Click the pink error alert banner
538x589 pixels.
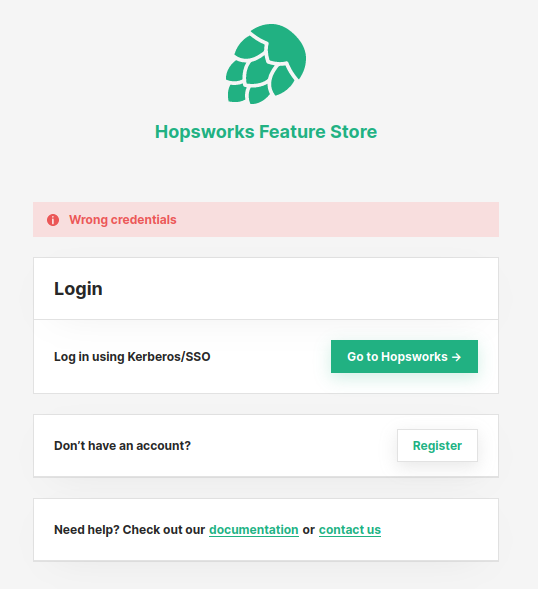266,219
